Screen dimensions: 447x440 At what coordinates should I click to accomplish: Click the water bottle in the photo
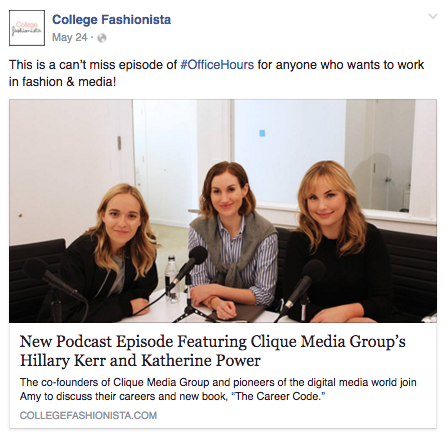point(172,278)
